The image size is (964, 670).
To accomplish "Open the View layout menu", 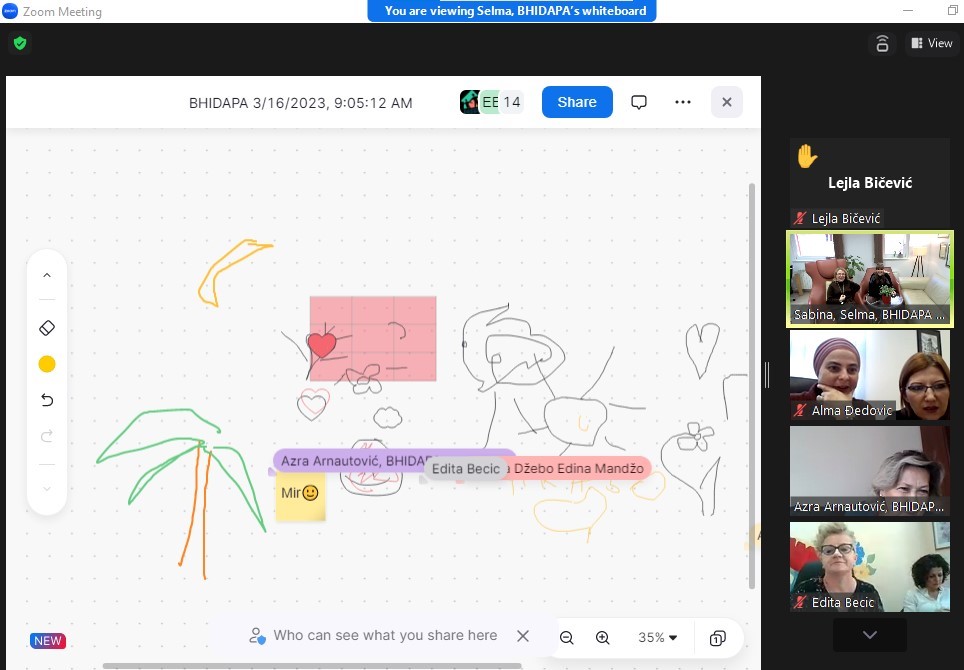I will [931, 43].
